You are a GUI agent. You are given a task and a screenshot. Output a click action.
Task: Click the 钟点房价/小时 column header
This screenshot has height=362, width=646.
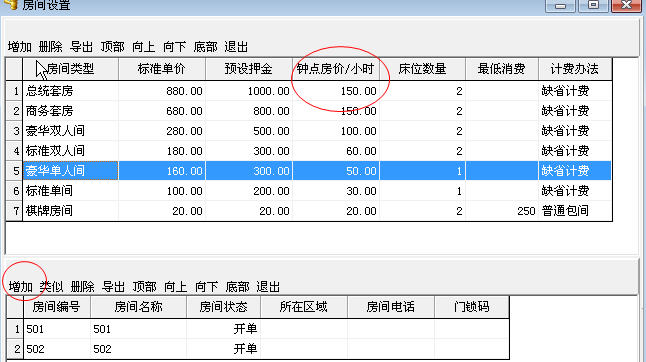(x=335, y=69)
